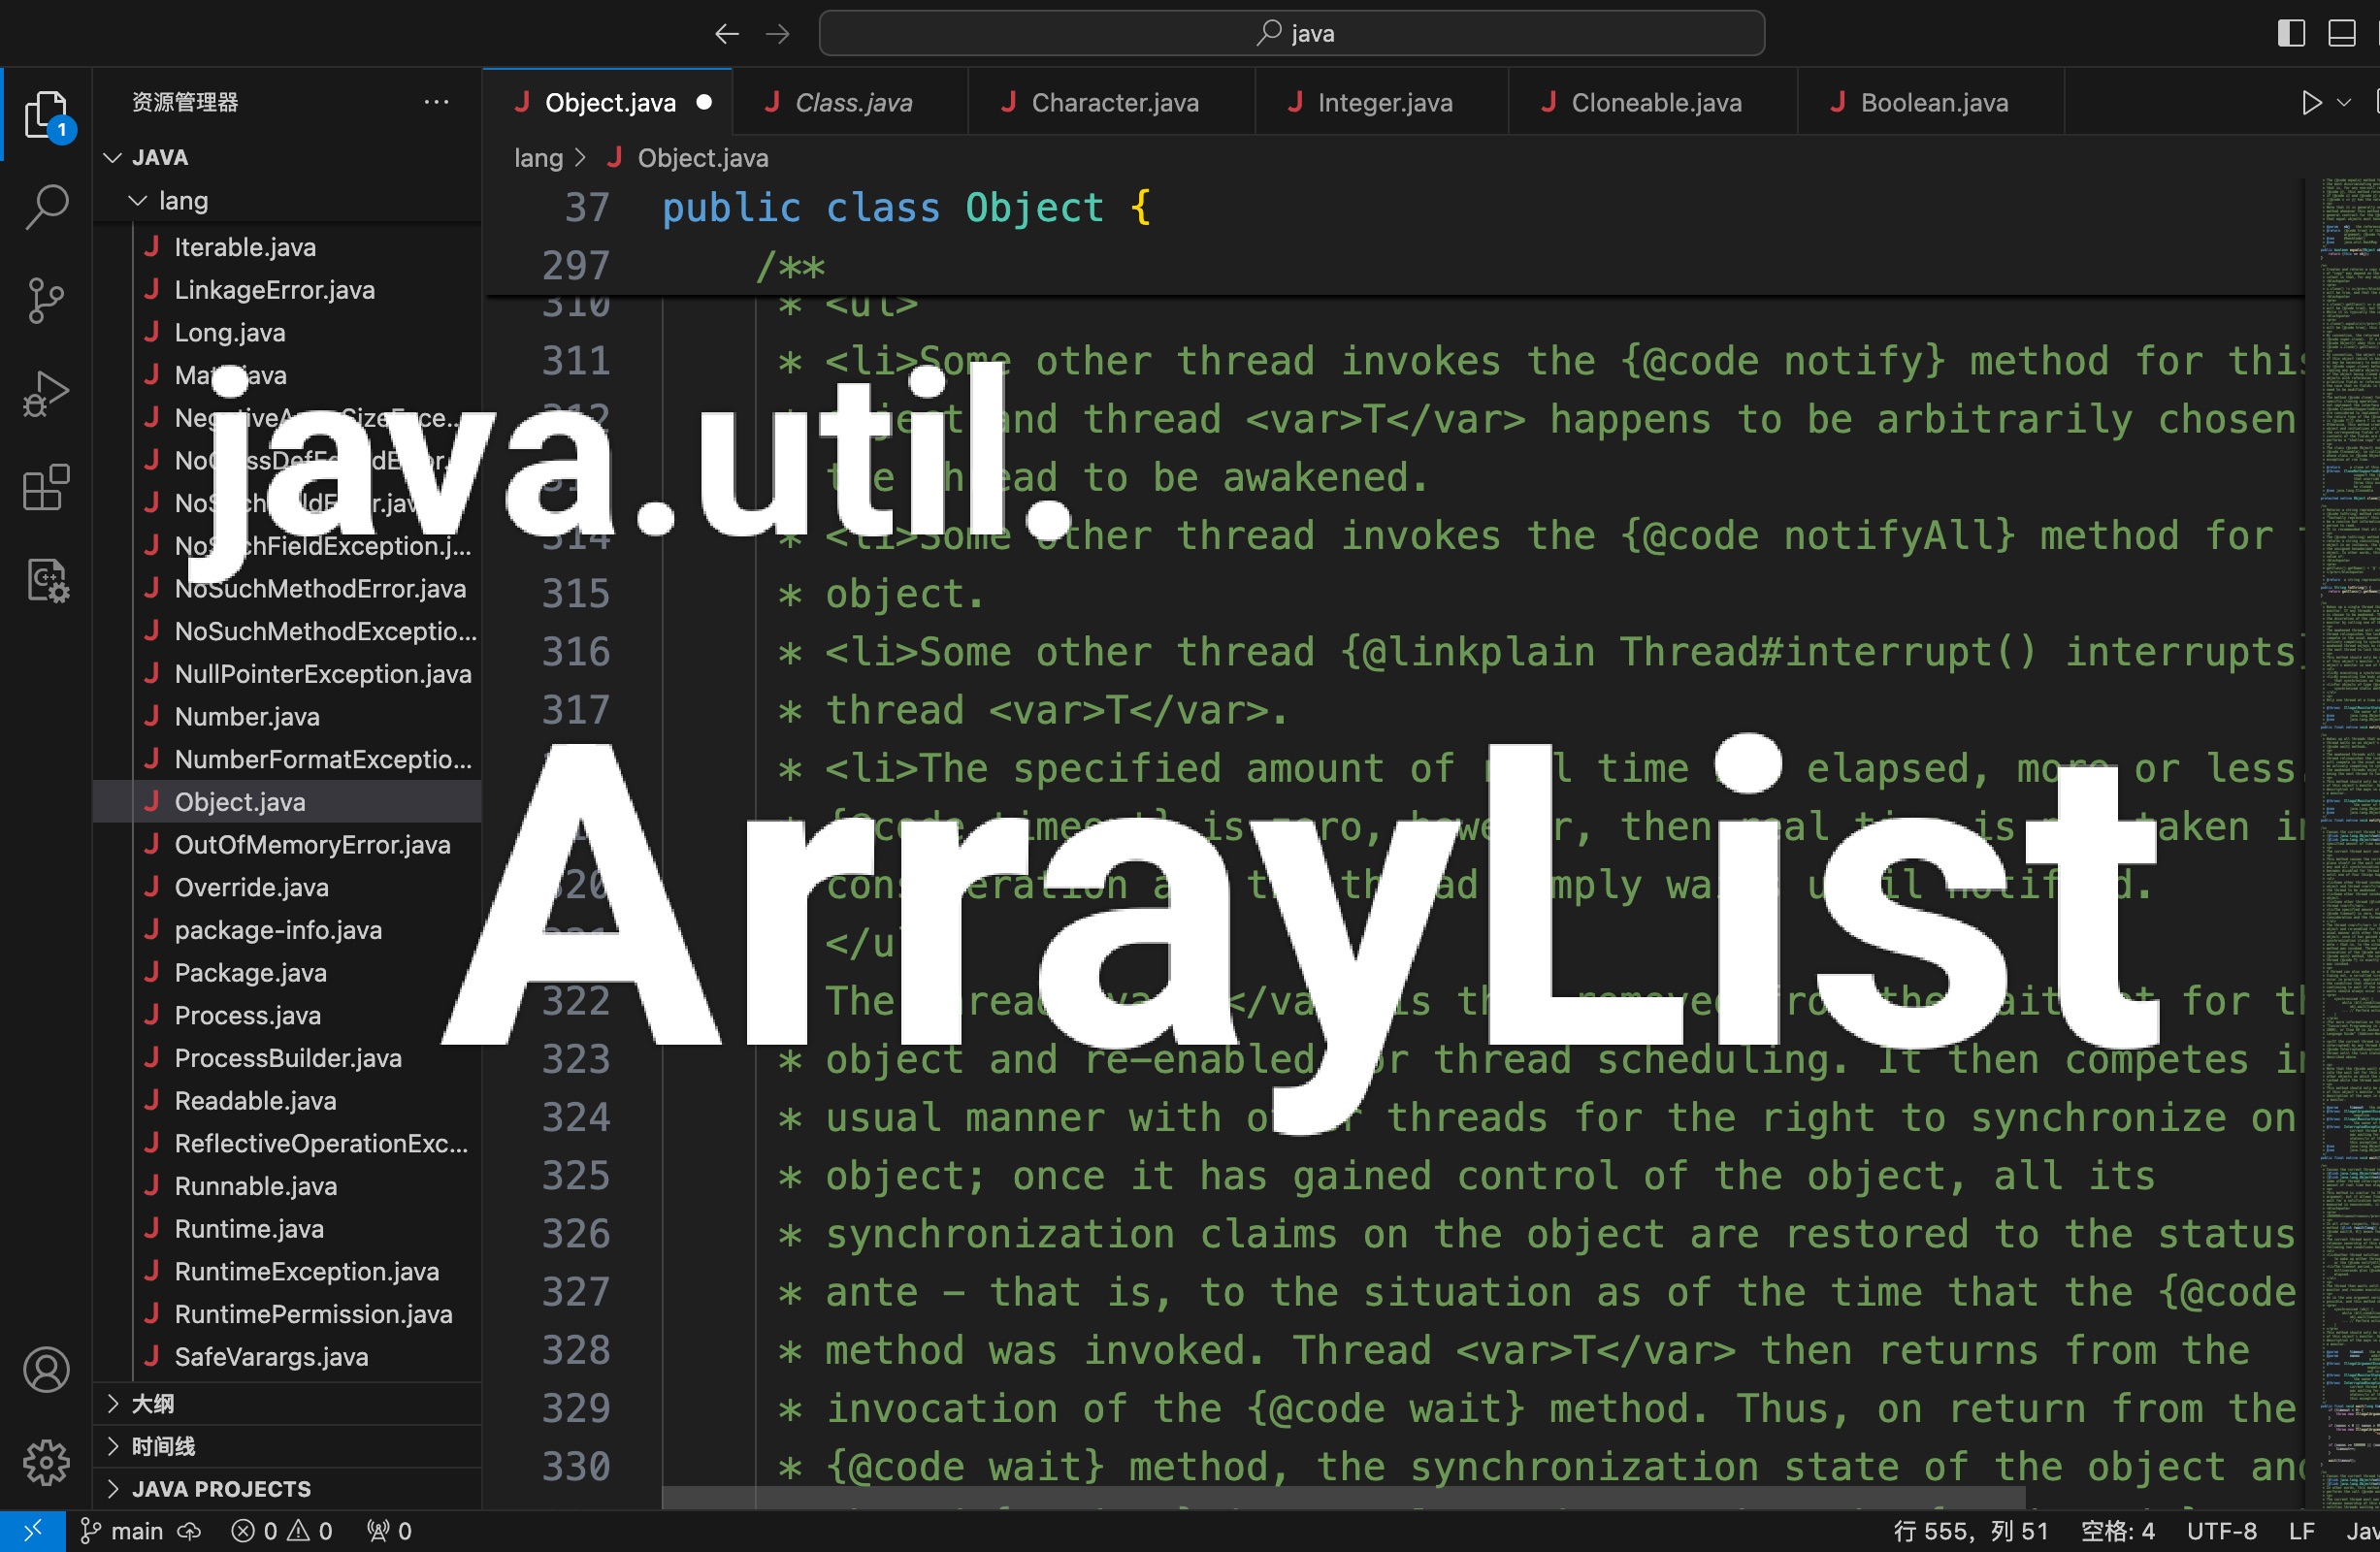Viewport: 2380px width, 1552px height.
Task: Open the Java Projects activity bar icon with gear
Action: point(47,580)
